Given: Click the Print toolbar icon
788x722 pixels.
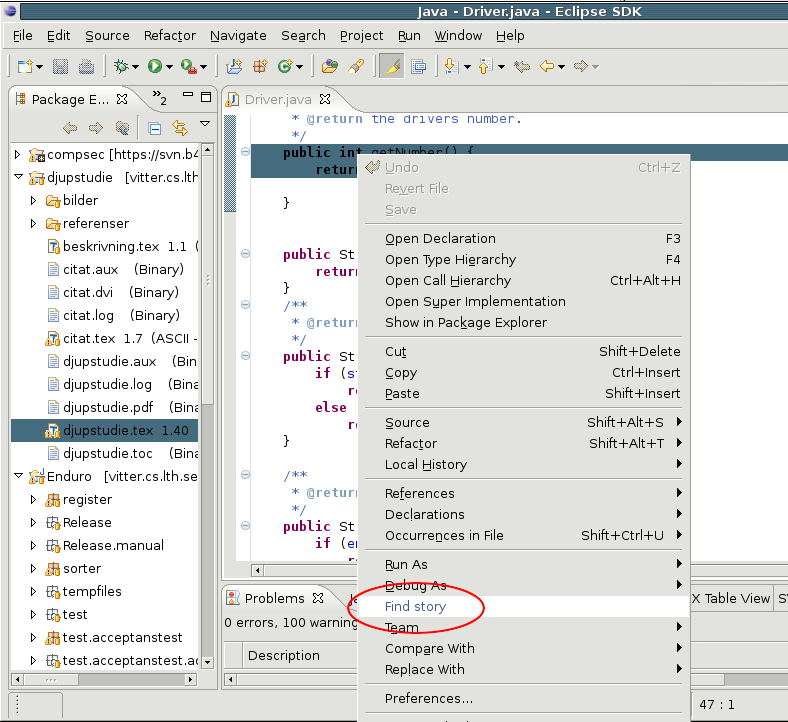Looking at the screenshot, I should point(86,66).
